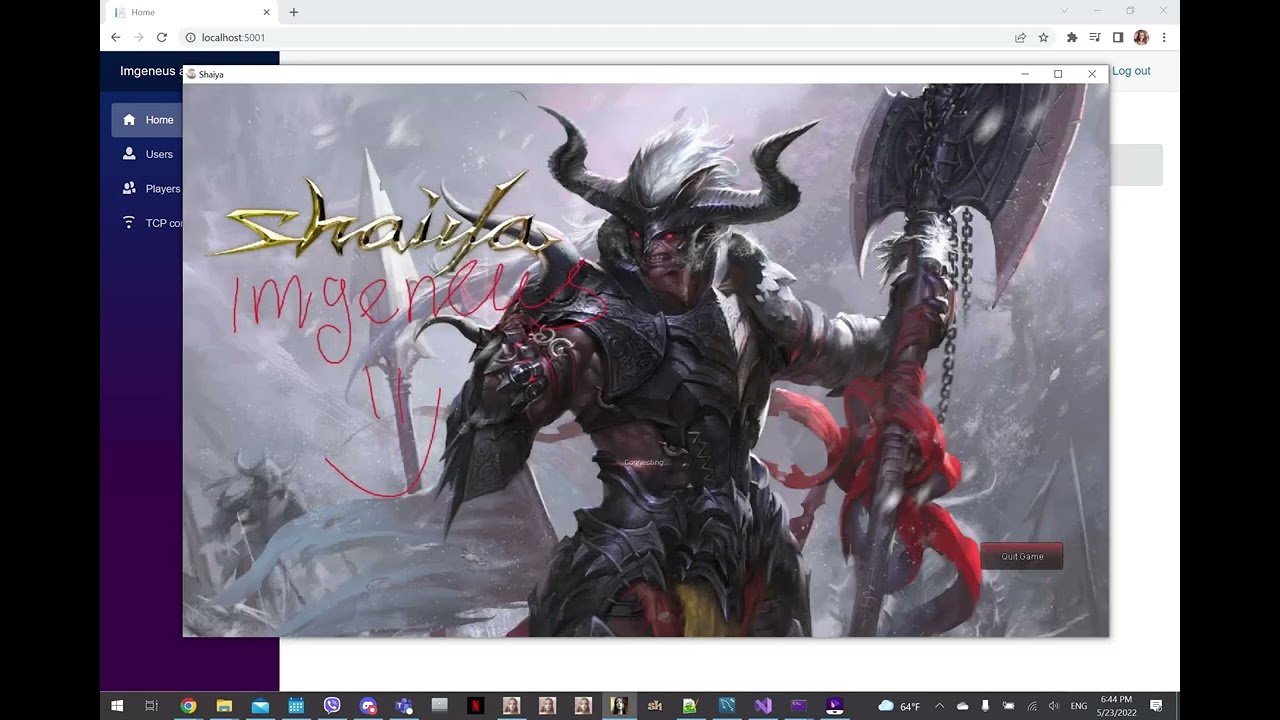The image size is (1280, 720).
Task: Select the Home browser tab
Action: 190,12
